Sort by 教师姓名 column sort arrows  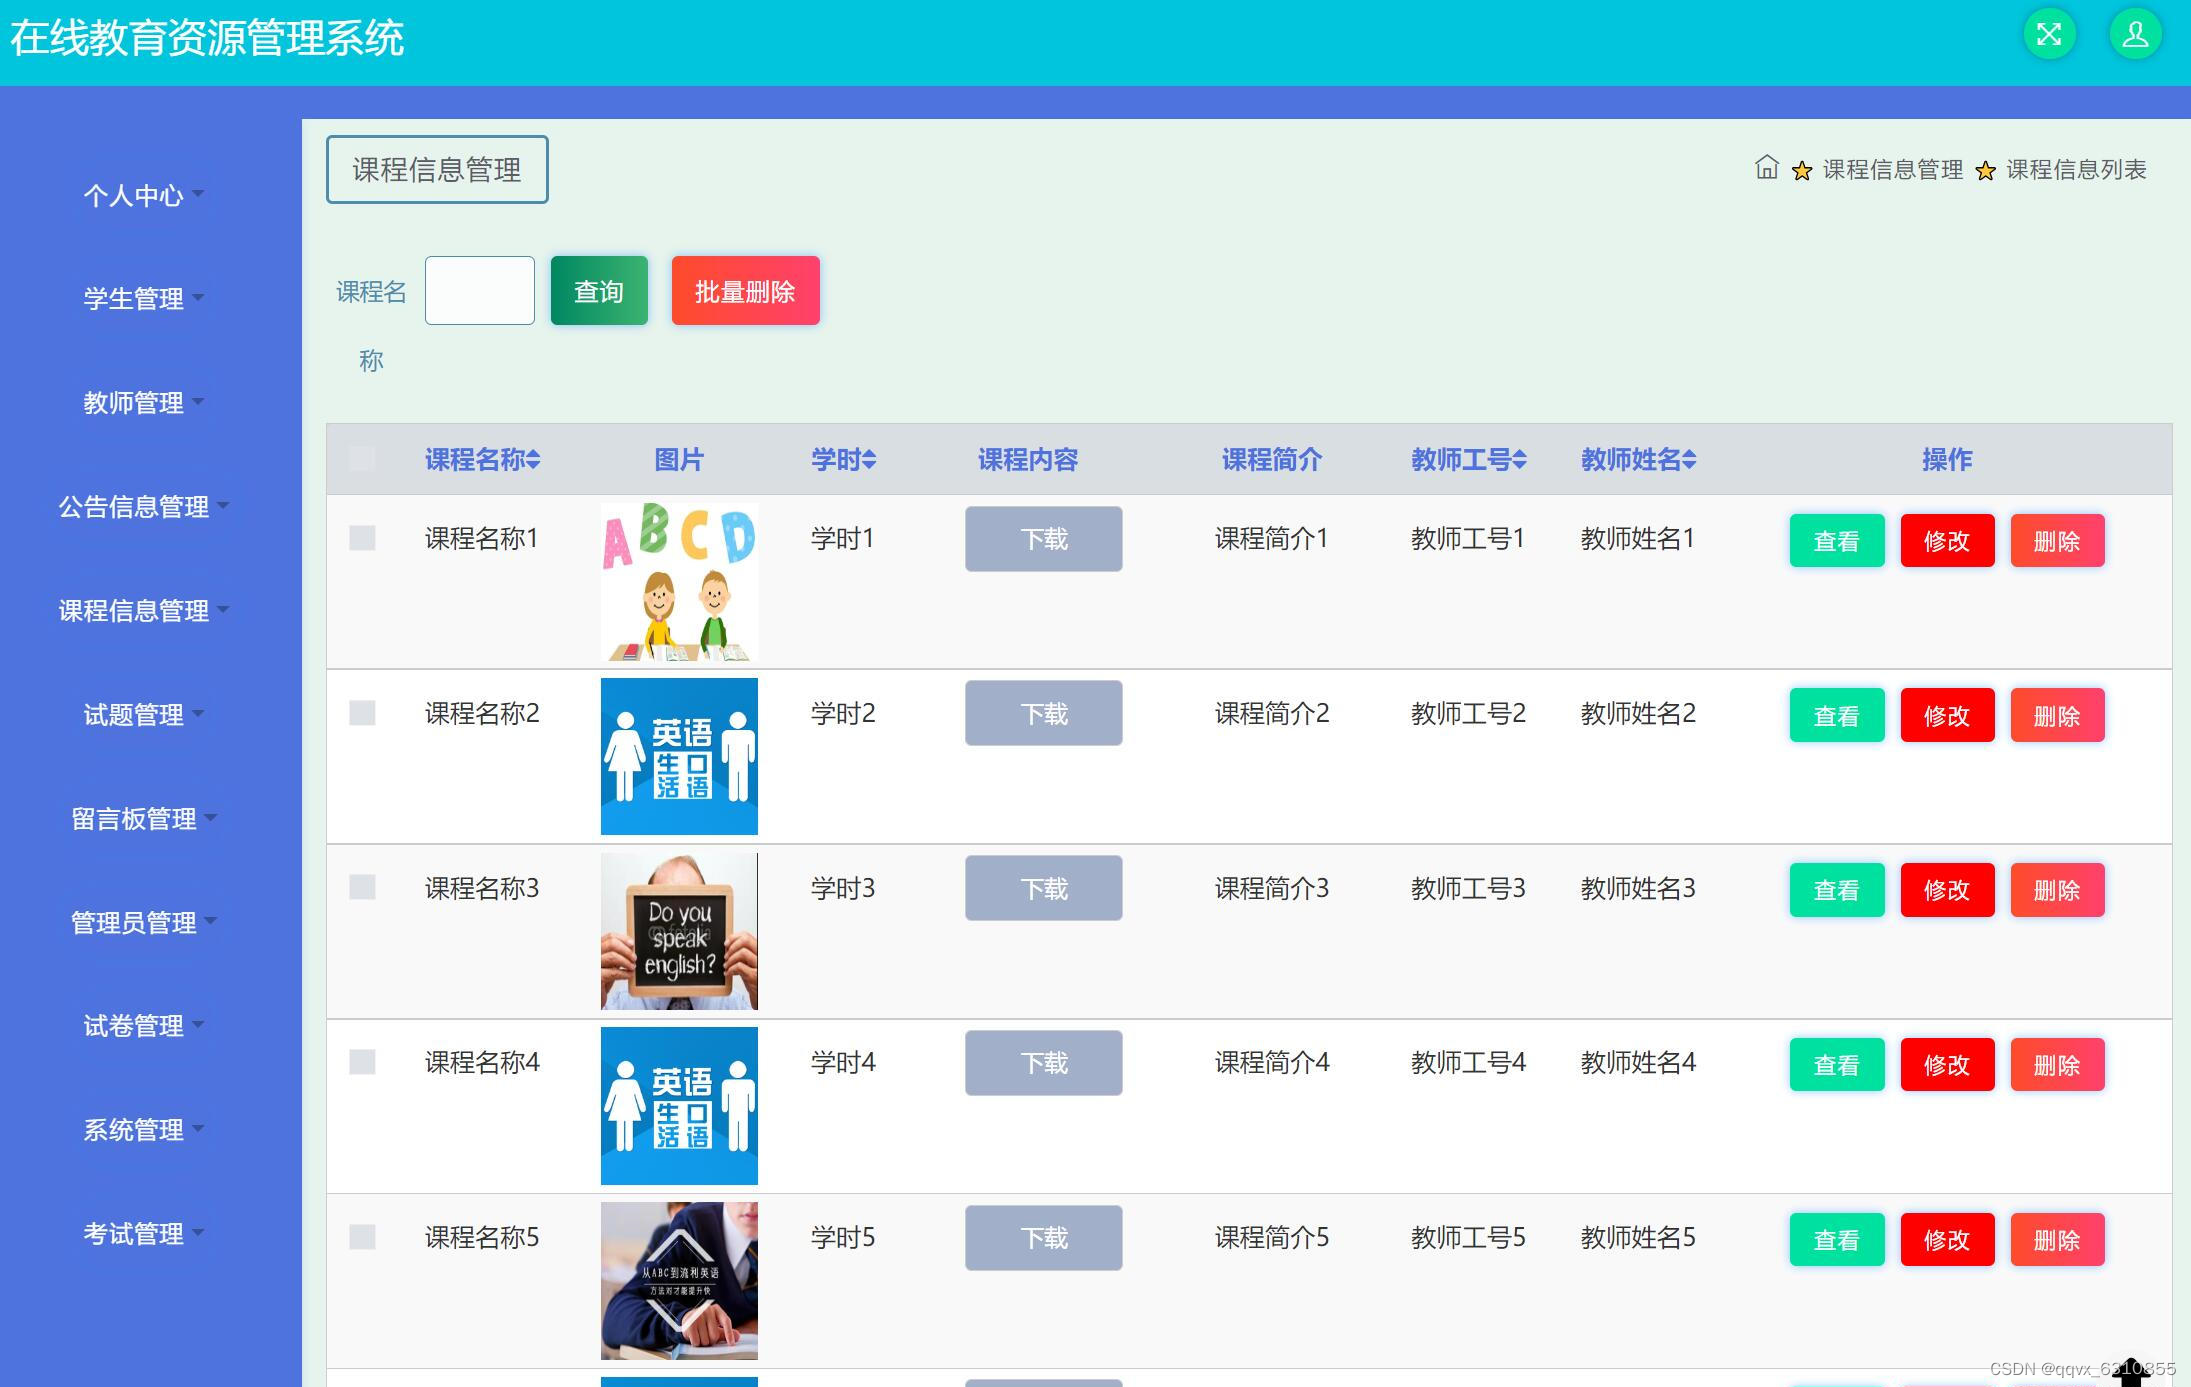[x=1689, y=459]
